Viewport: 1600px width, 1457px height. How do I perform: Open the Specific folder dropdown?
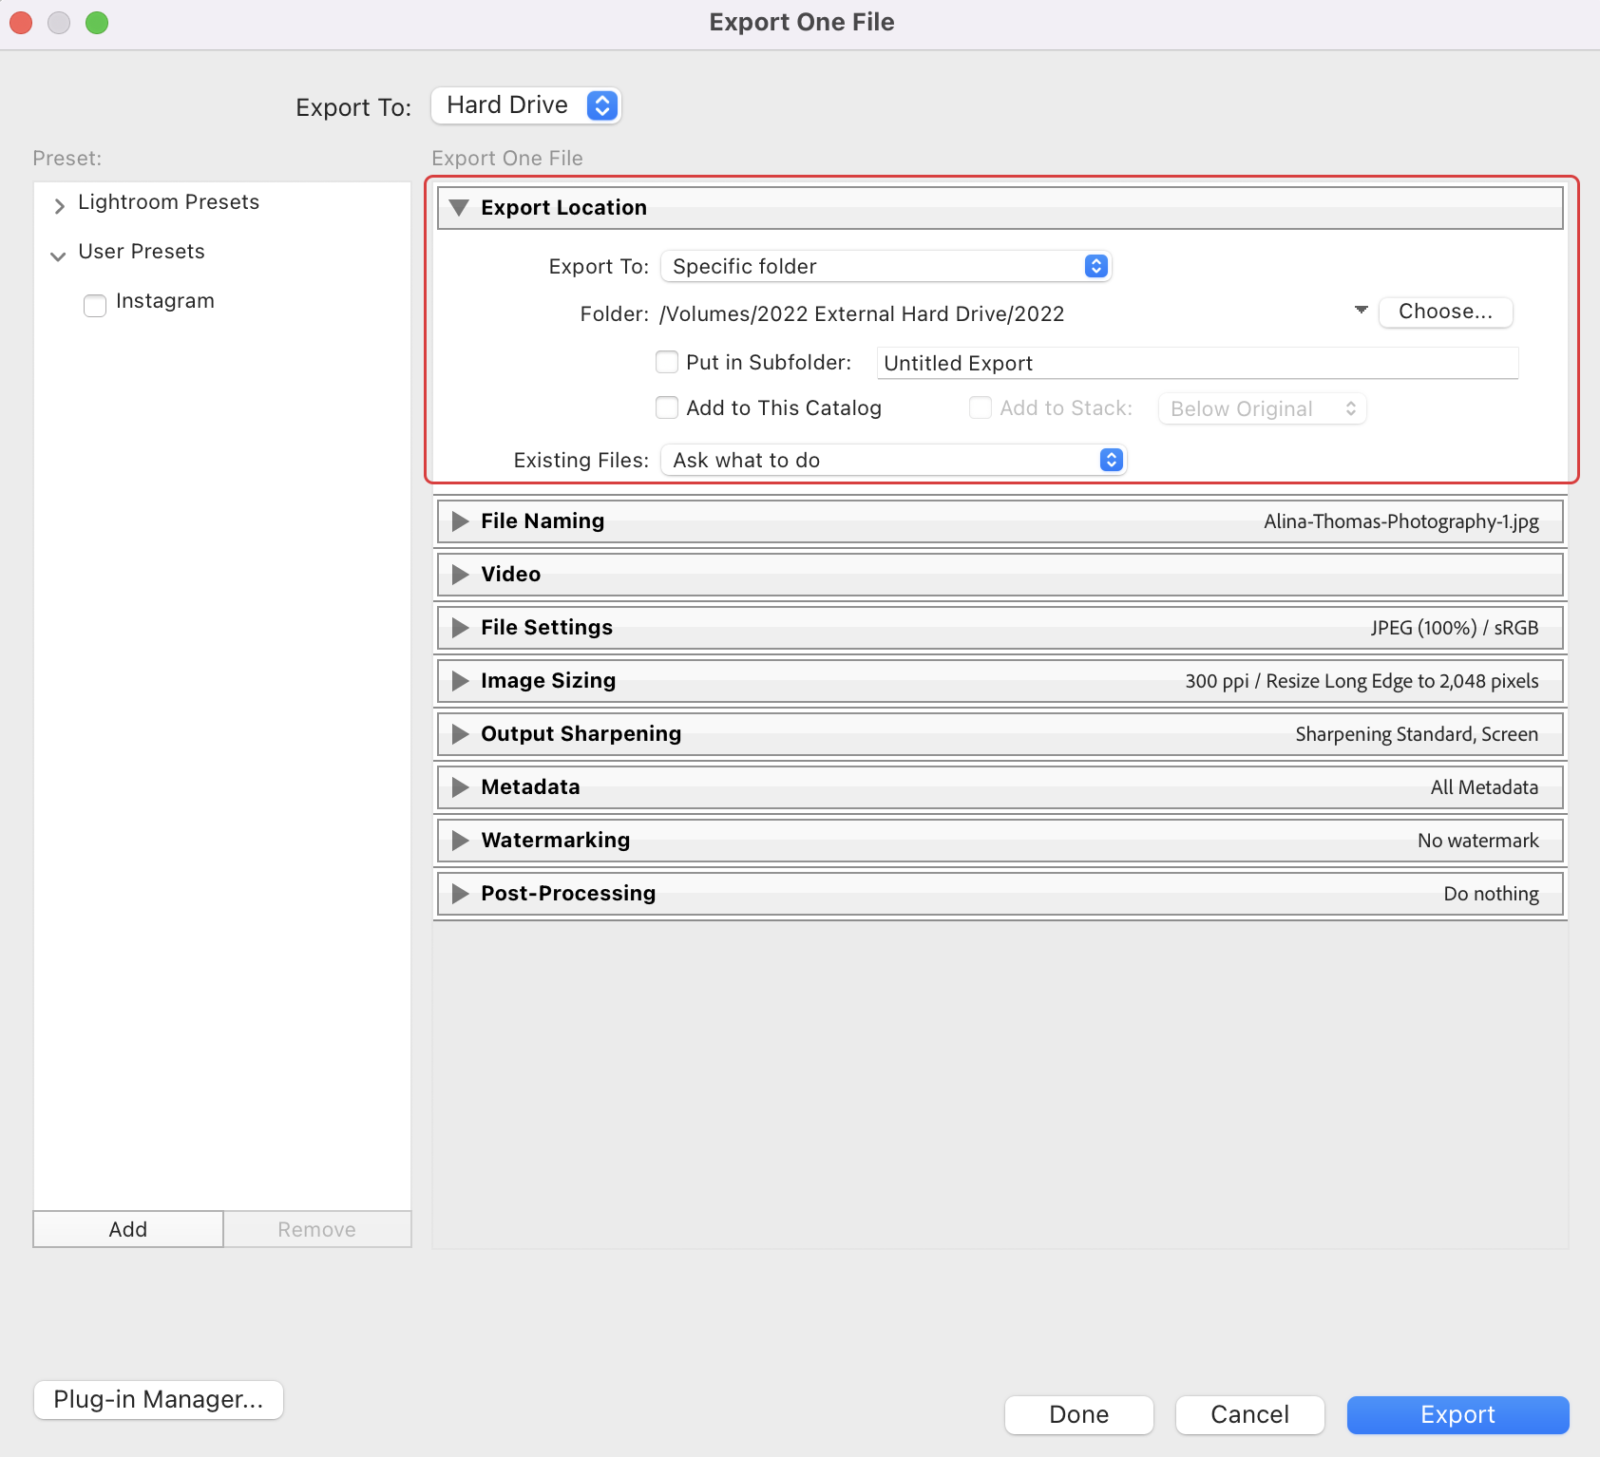pyautogui.click(x=885, y=266)
